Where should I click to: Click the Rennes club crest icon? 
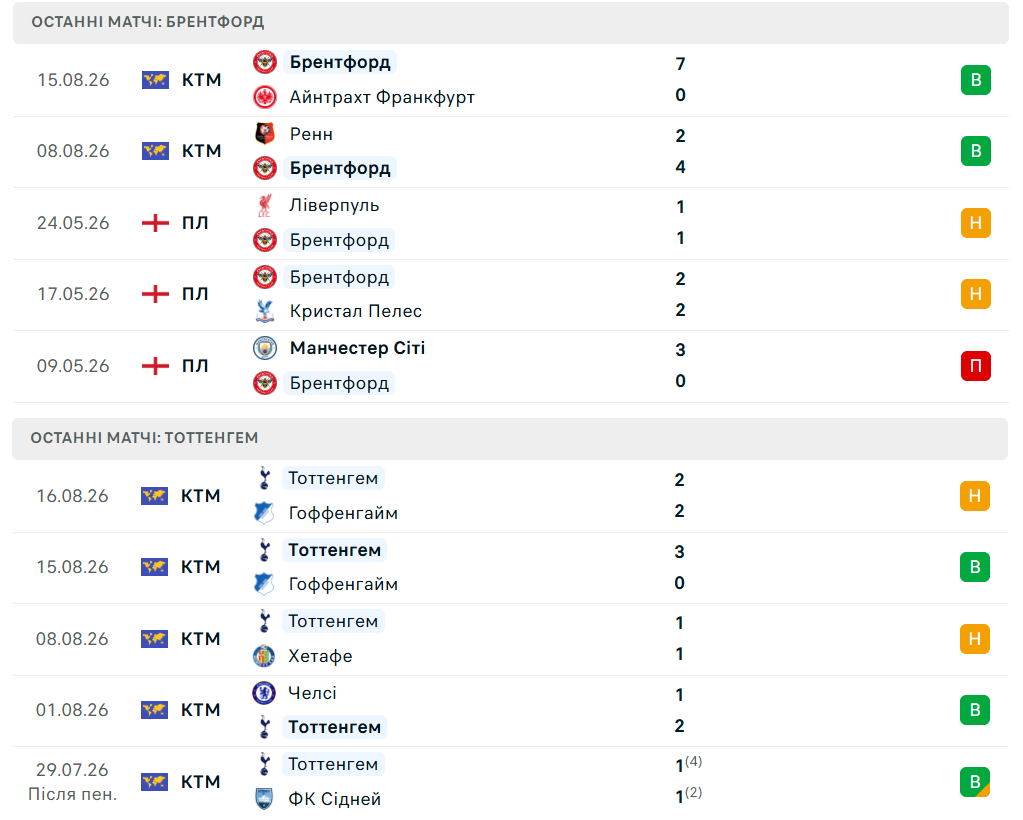(x=265, y=134)
